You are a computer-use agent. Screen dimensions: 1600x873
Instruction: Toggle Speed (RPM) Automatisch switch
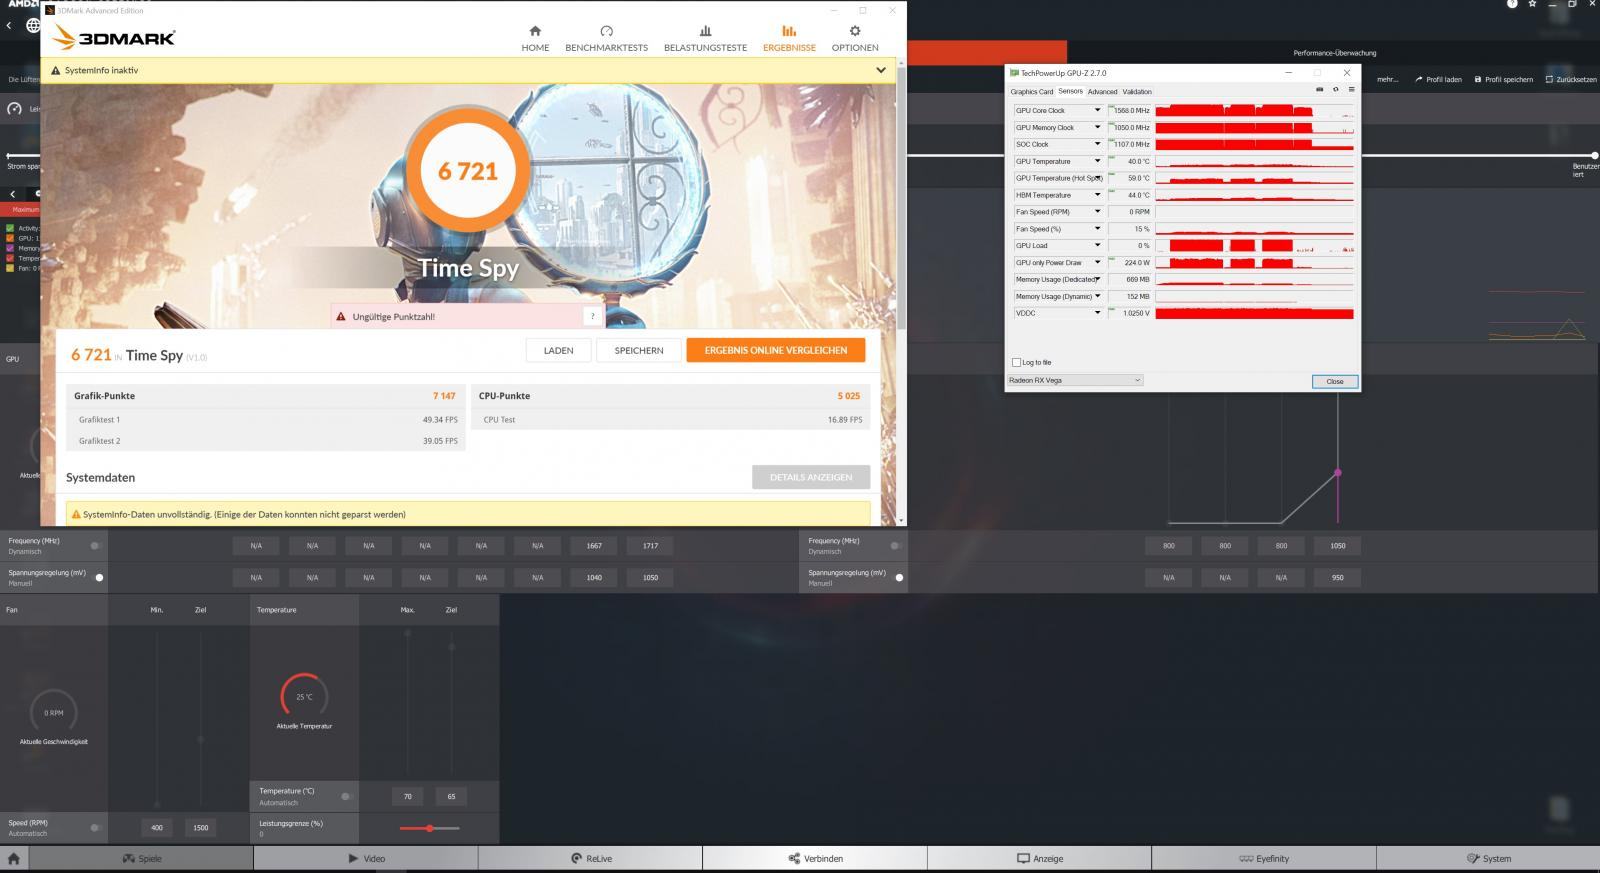[96, 827]
